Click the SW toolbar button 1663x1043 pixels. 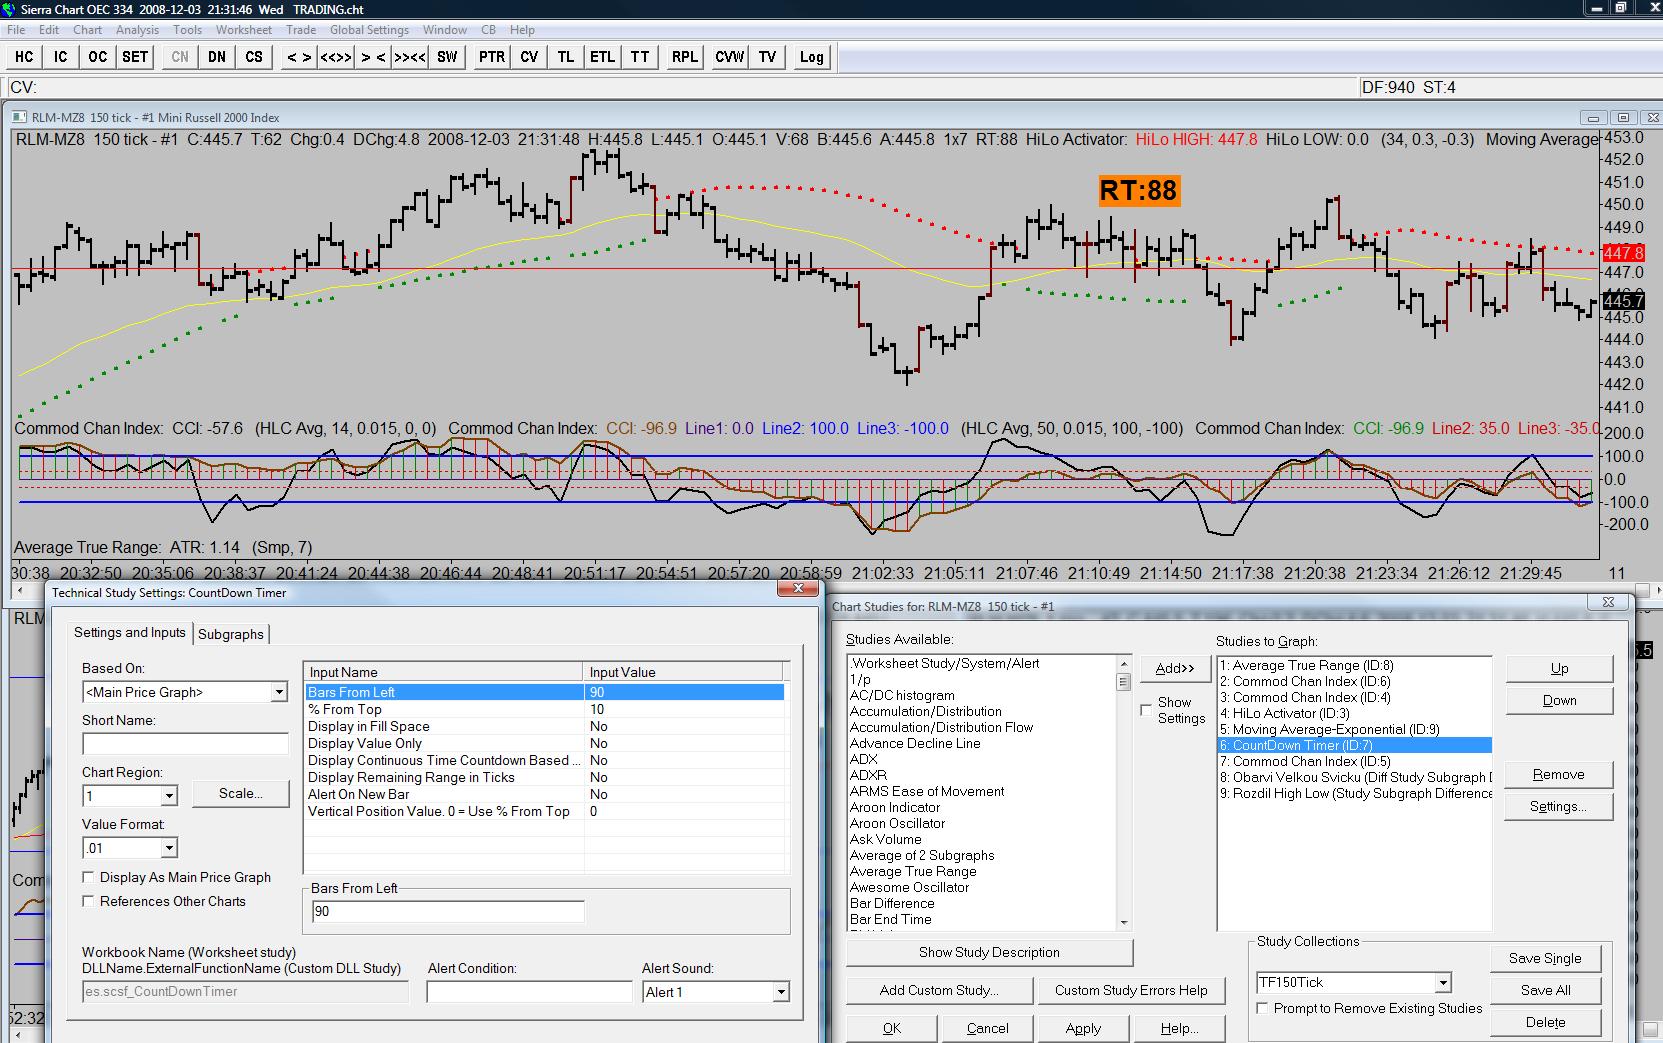[x=447, y=57]
